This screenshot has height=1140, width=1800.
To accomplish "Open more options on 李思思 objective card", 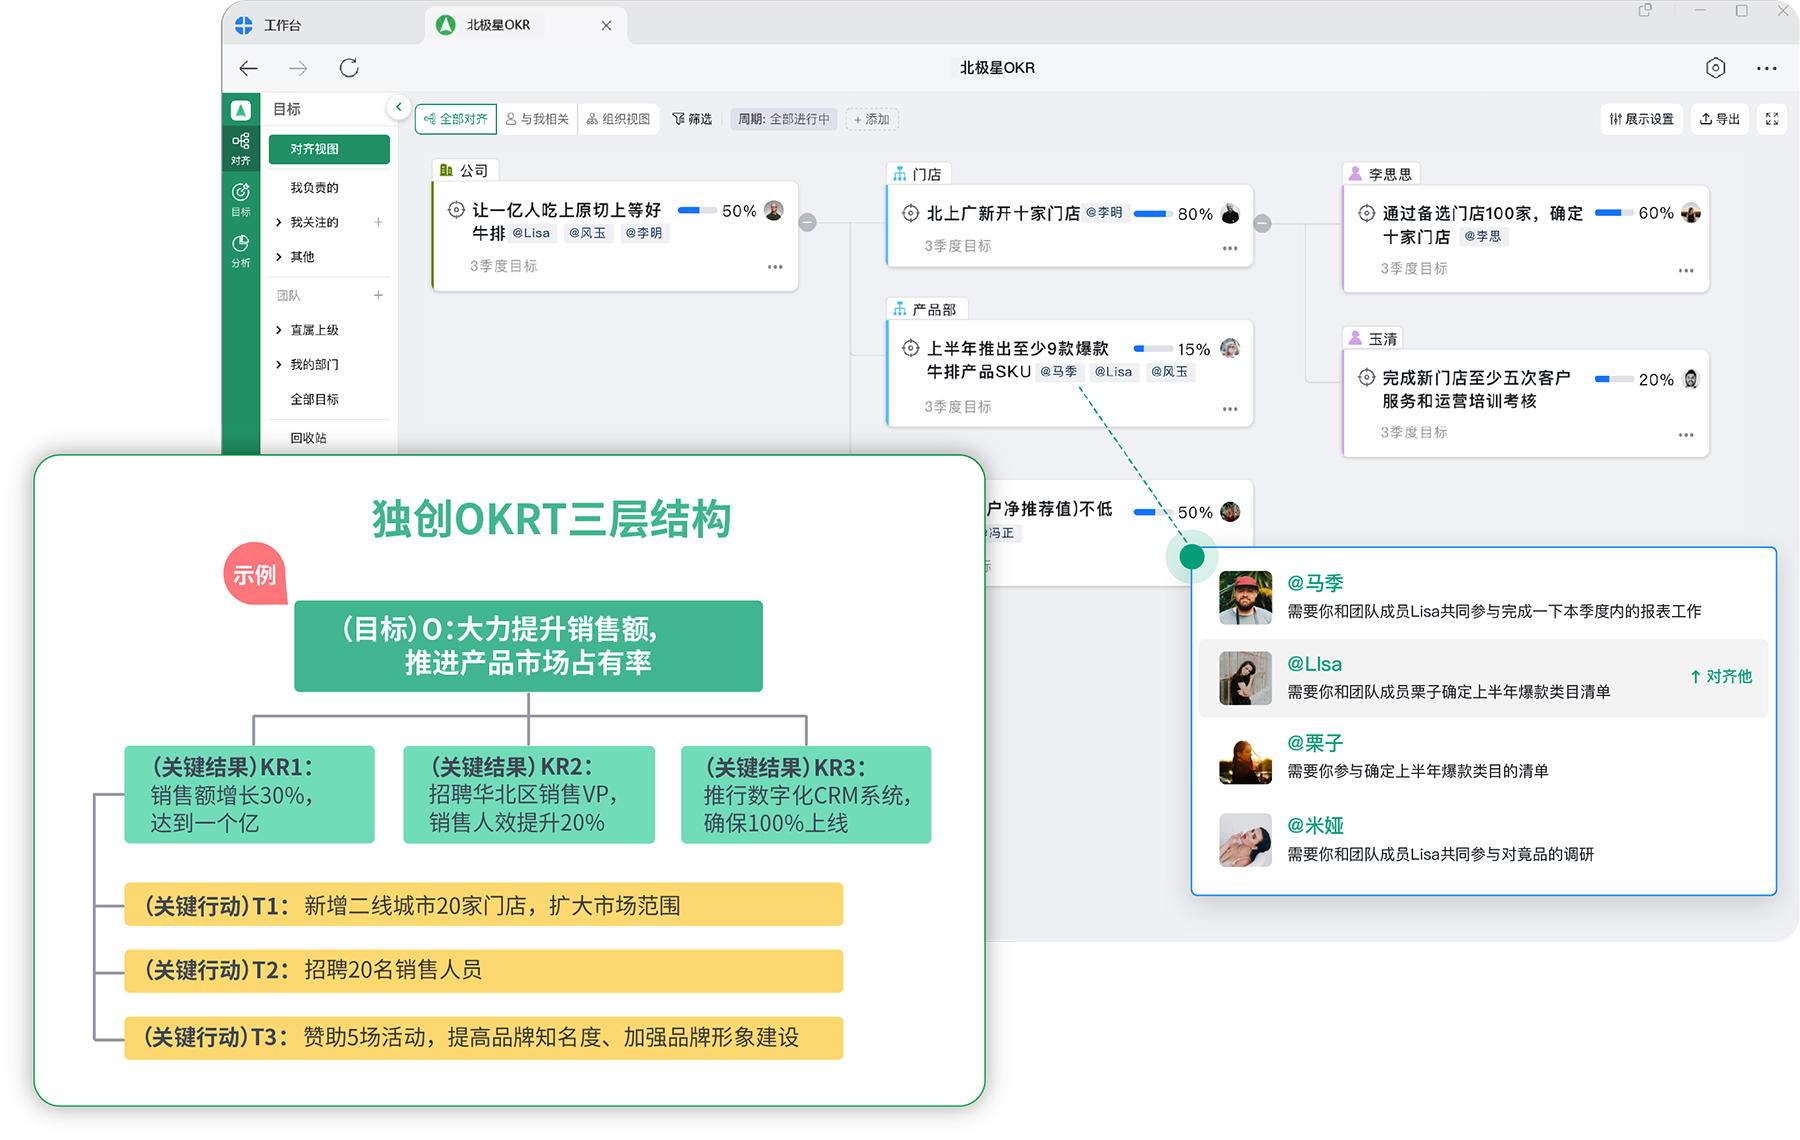I will (1686, 271).
